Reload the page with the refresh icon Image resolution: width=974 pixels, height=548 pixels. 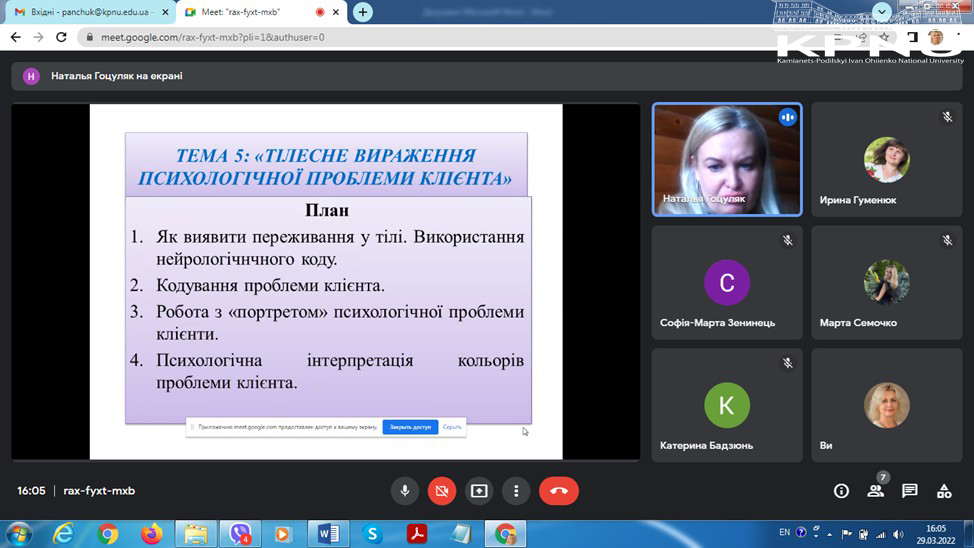point(61,37)
